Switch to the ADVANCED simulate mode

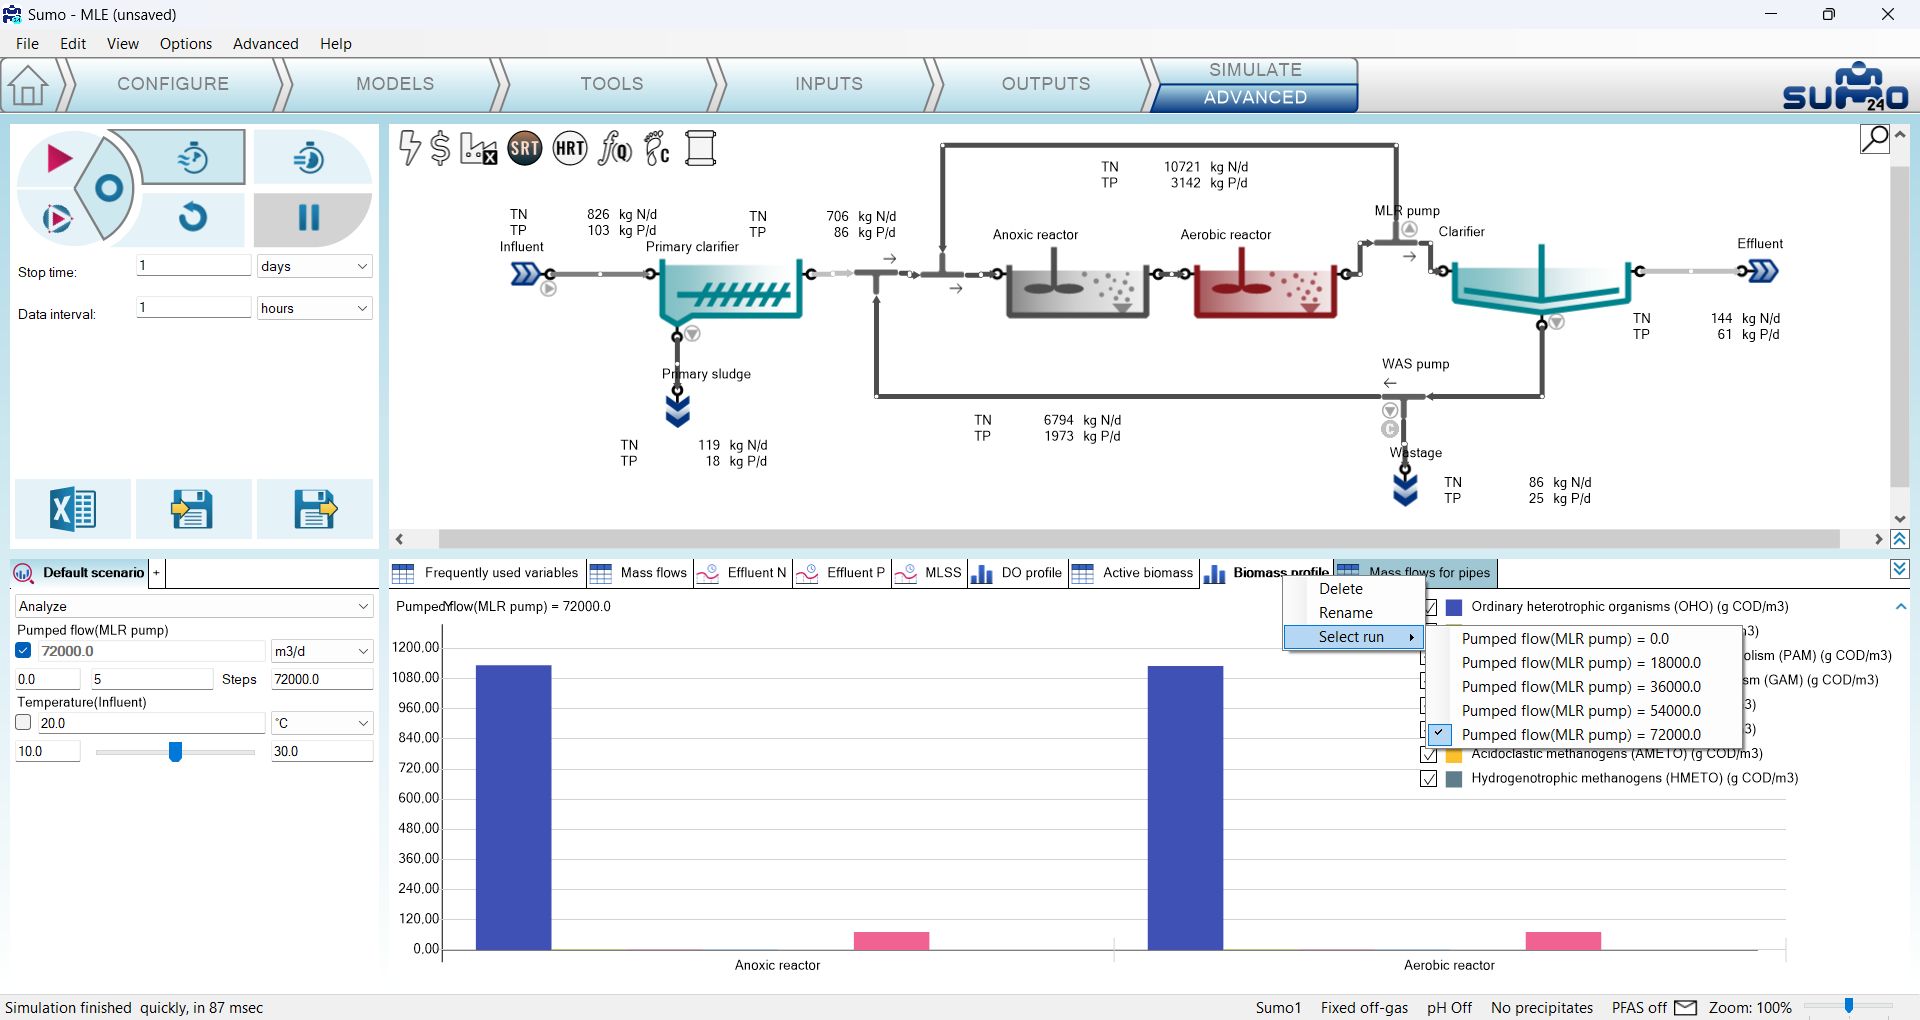[x=1255, y=97]
